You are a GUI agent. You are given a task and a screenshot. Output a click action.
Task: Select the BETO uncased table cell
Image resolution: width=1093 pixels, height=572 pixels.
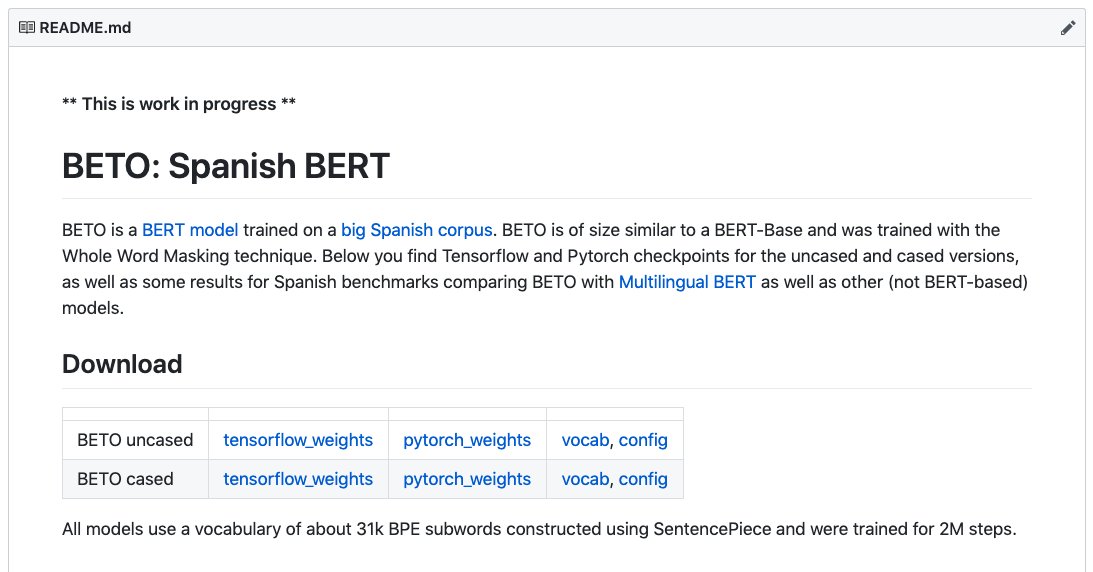pyautogui.click(x=135, y=440)
